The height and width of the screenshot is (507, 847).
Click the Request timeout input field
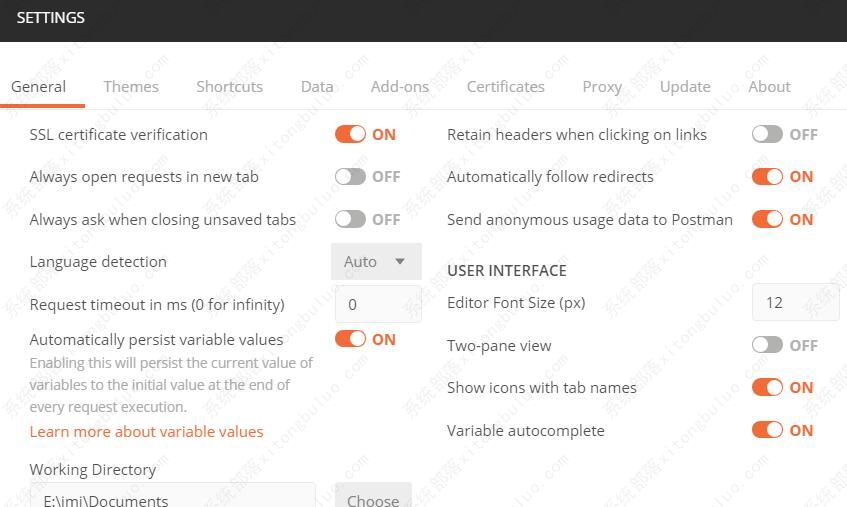(378, 304)
